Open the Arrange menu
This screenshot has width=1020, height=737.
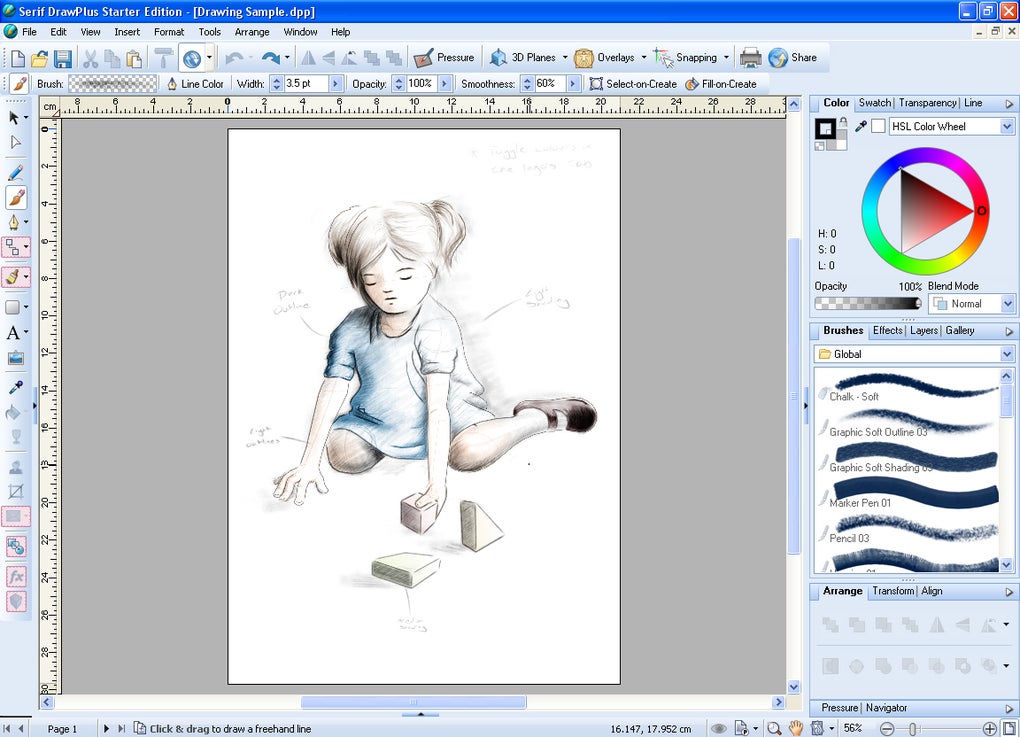pyautogui.click(x=252, y=32)
